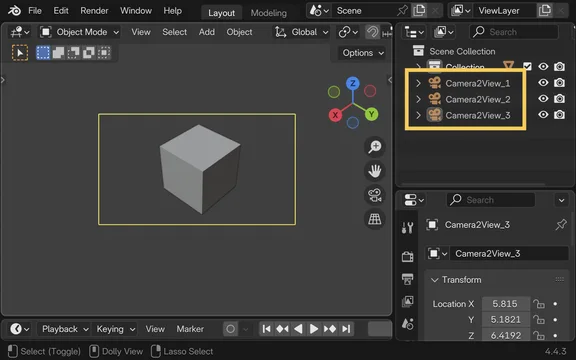Open the Options dropdown
This screenshot has width=576, height=360.
pos(362,53)
